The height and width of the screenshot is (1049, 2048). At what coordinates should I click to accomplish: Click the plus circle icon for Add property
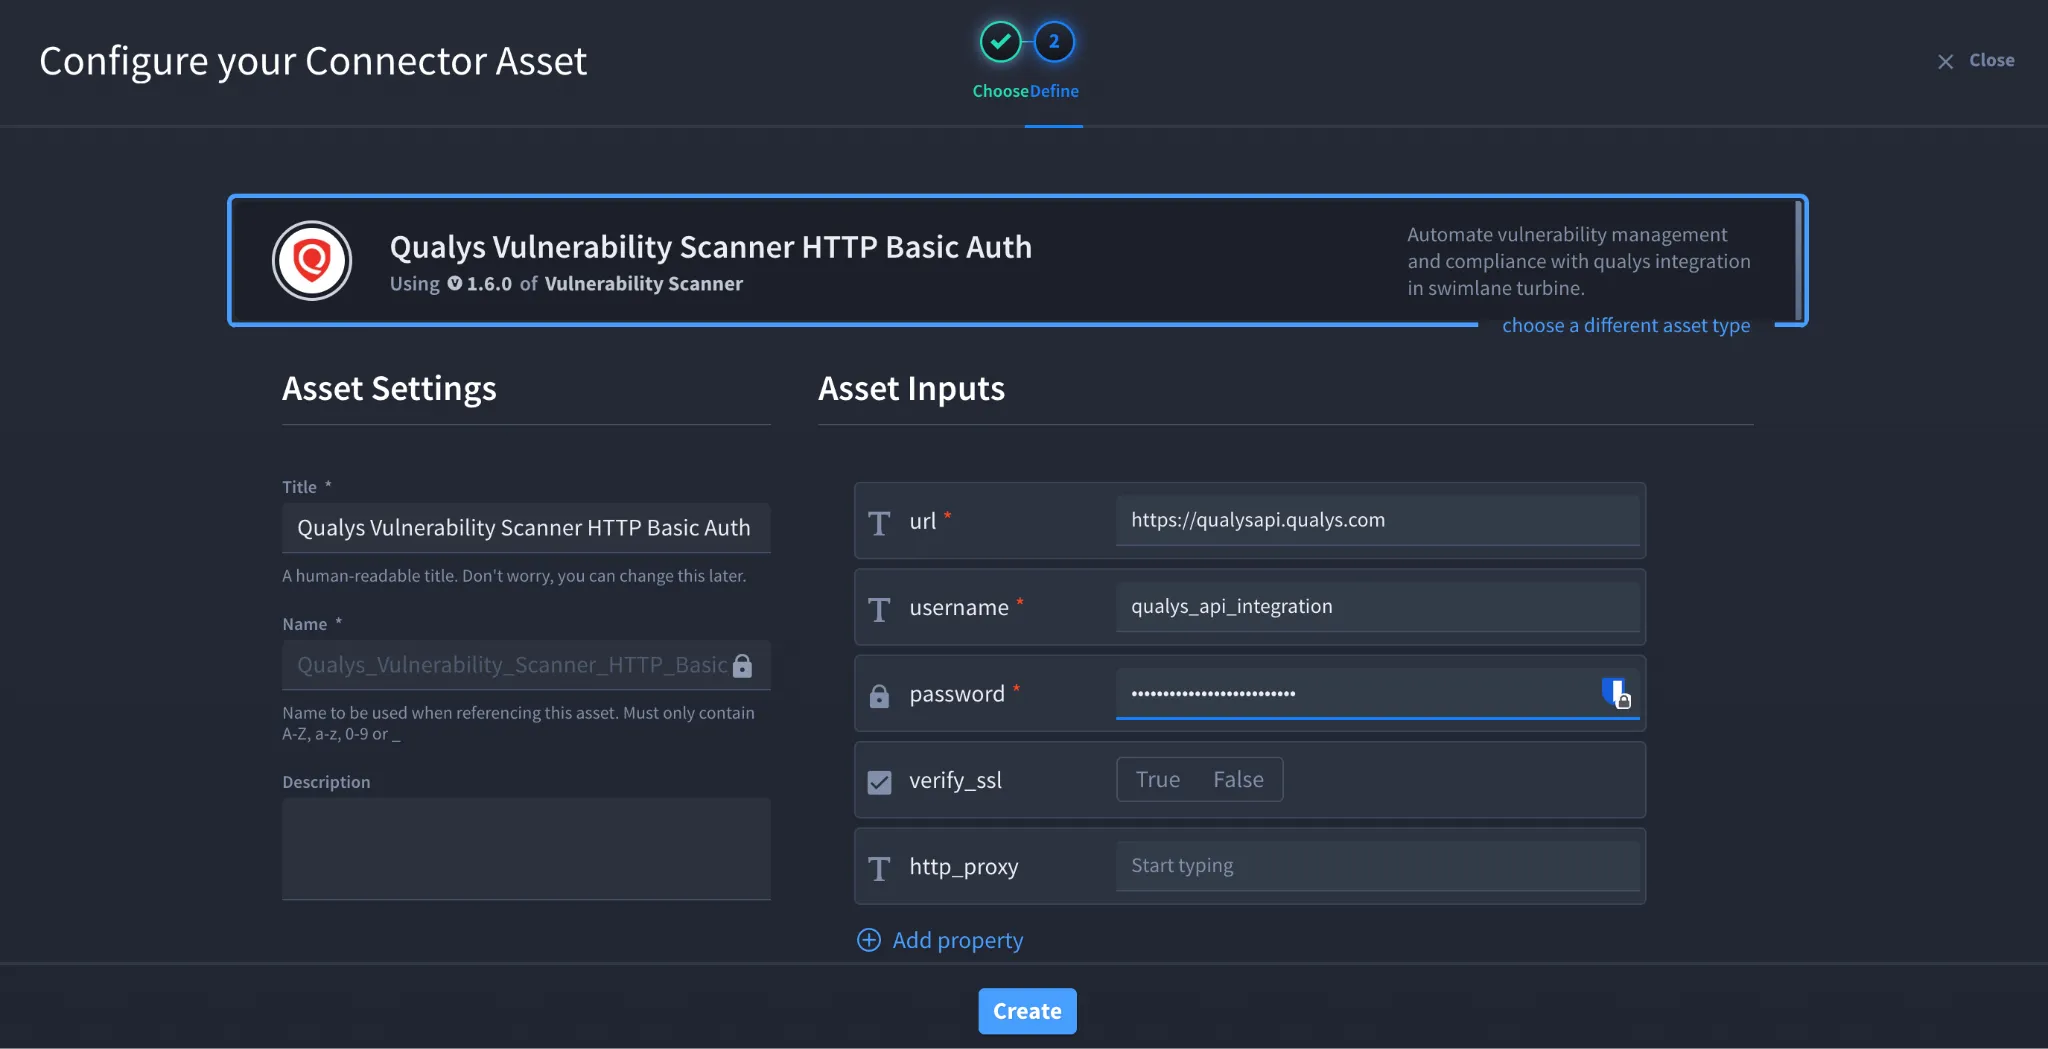point(869,940)
